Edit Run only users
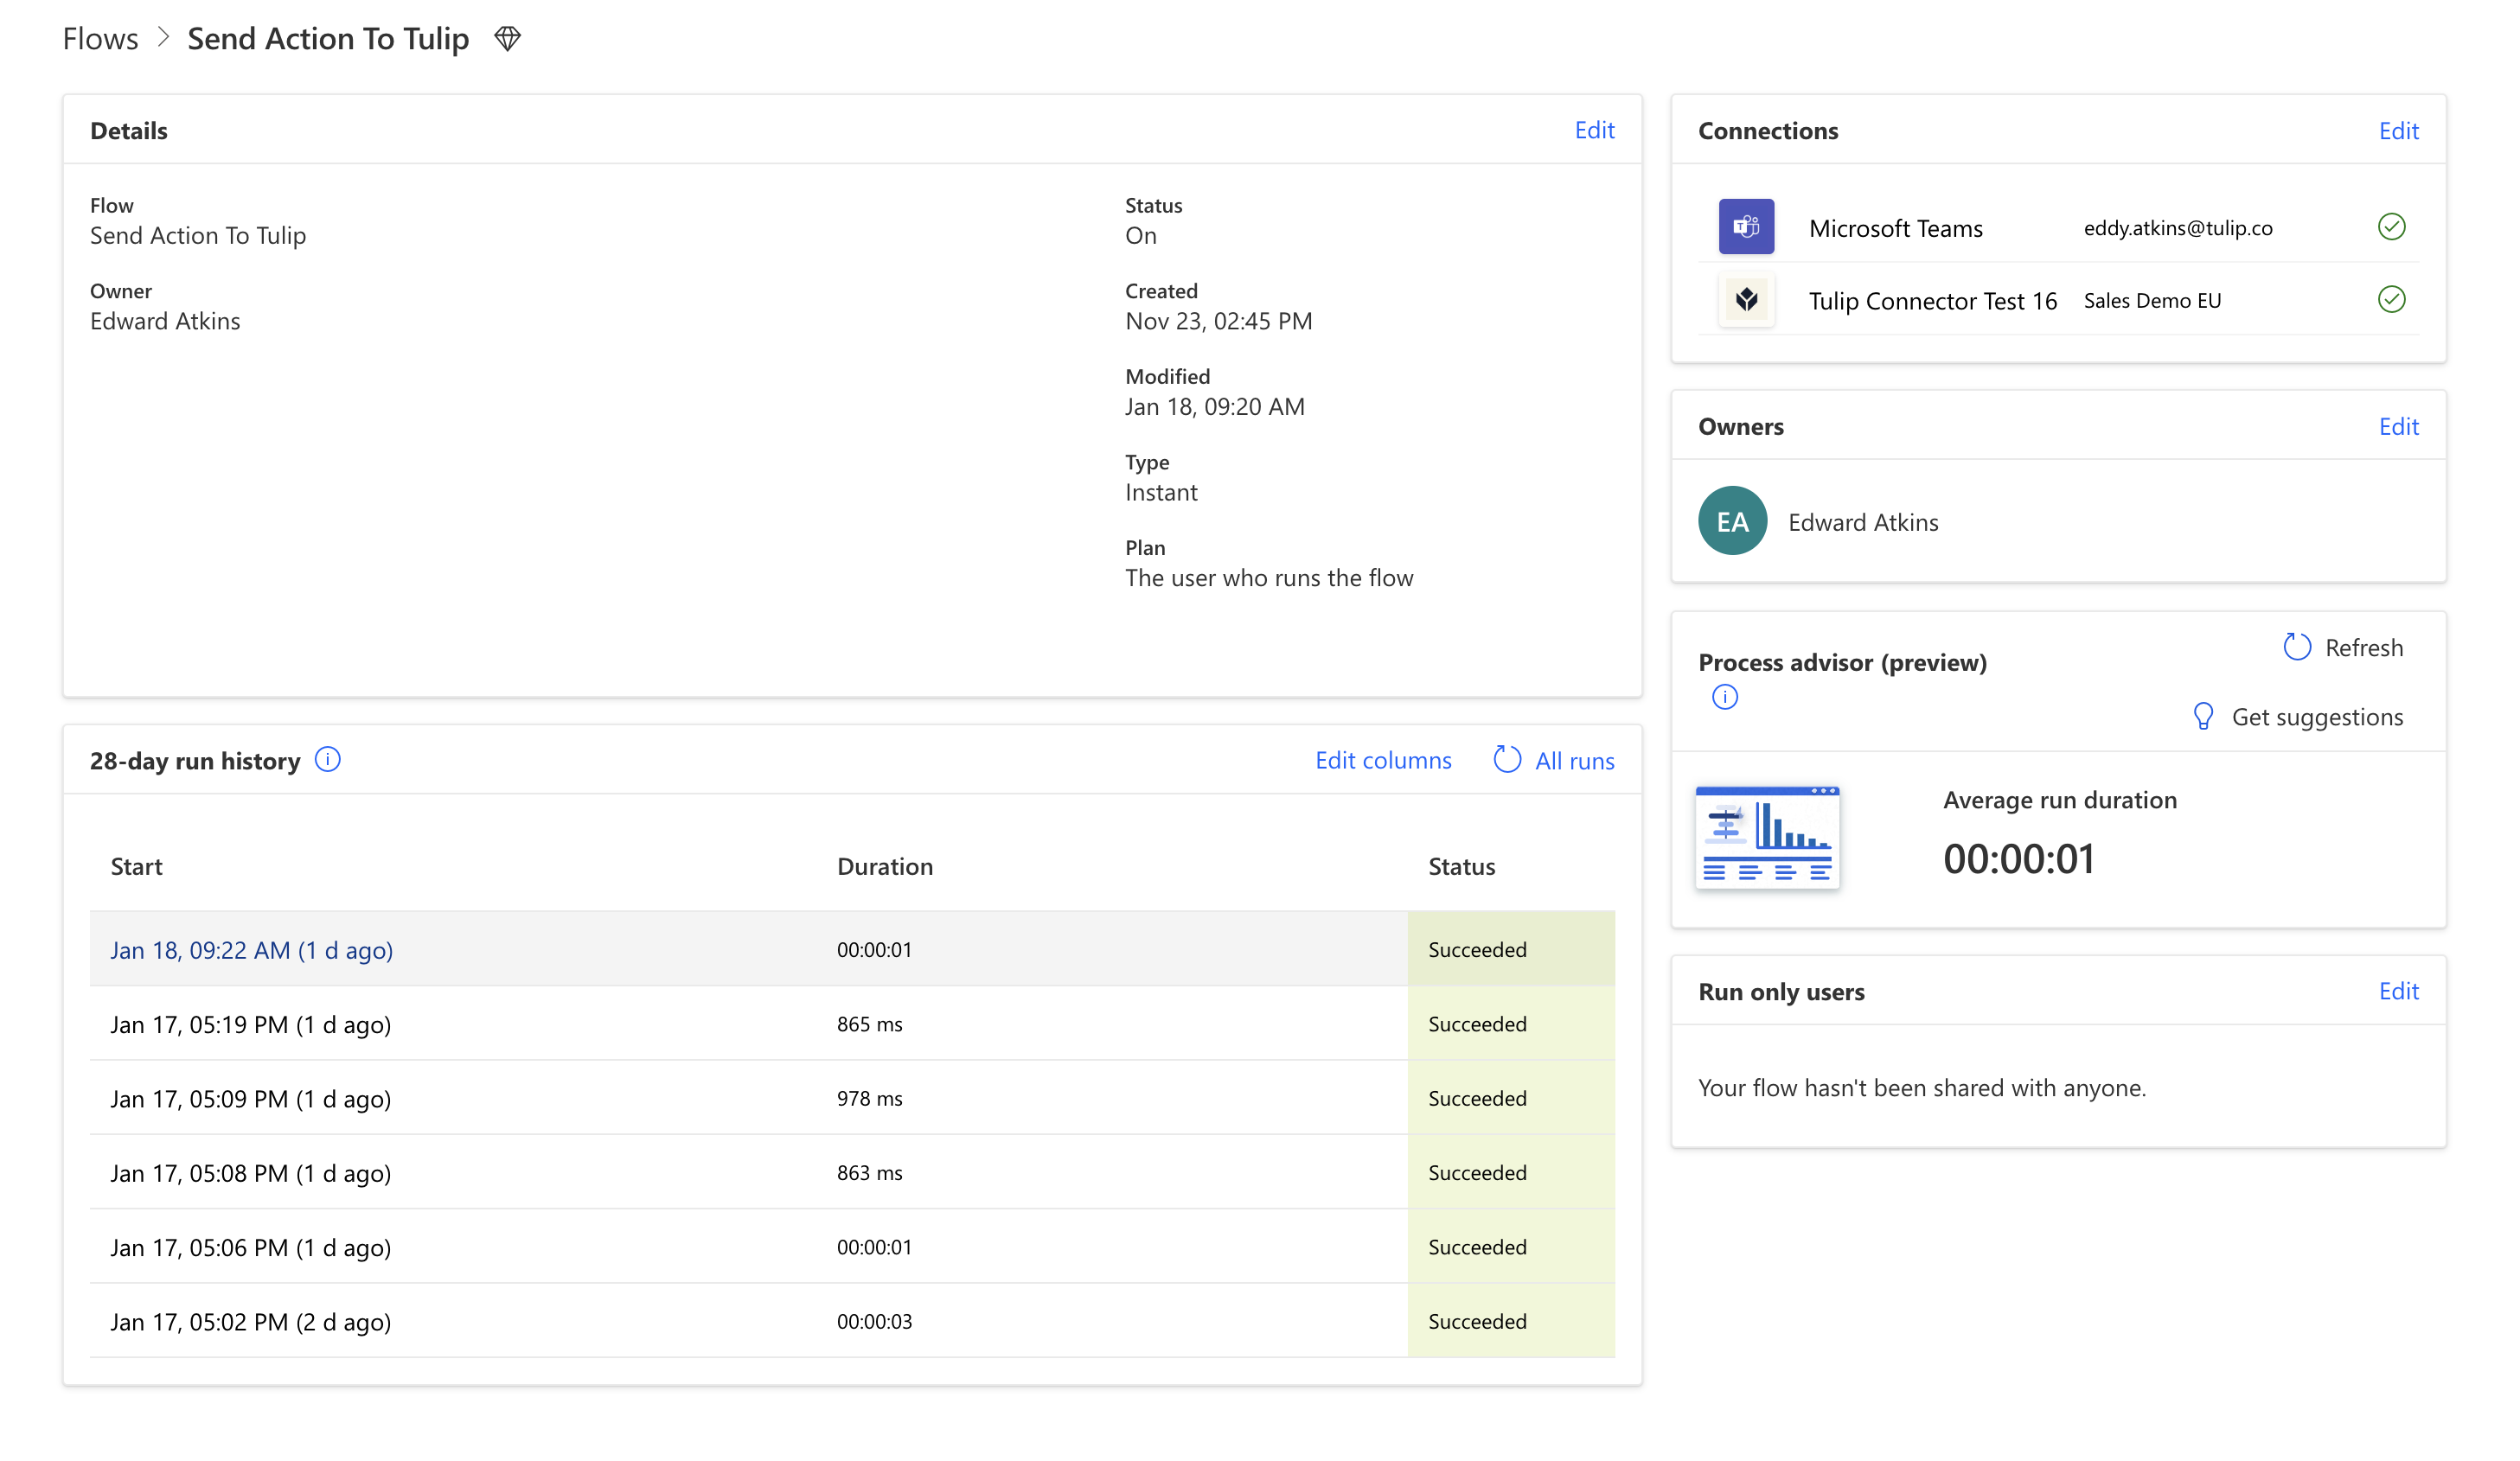This screenshot has width=2520, height=1461. pos(2397,991)
